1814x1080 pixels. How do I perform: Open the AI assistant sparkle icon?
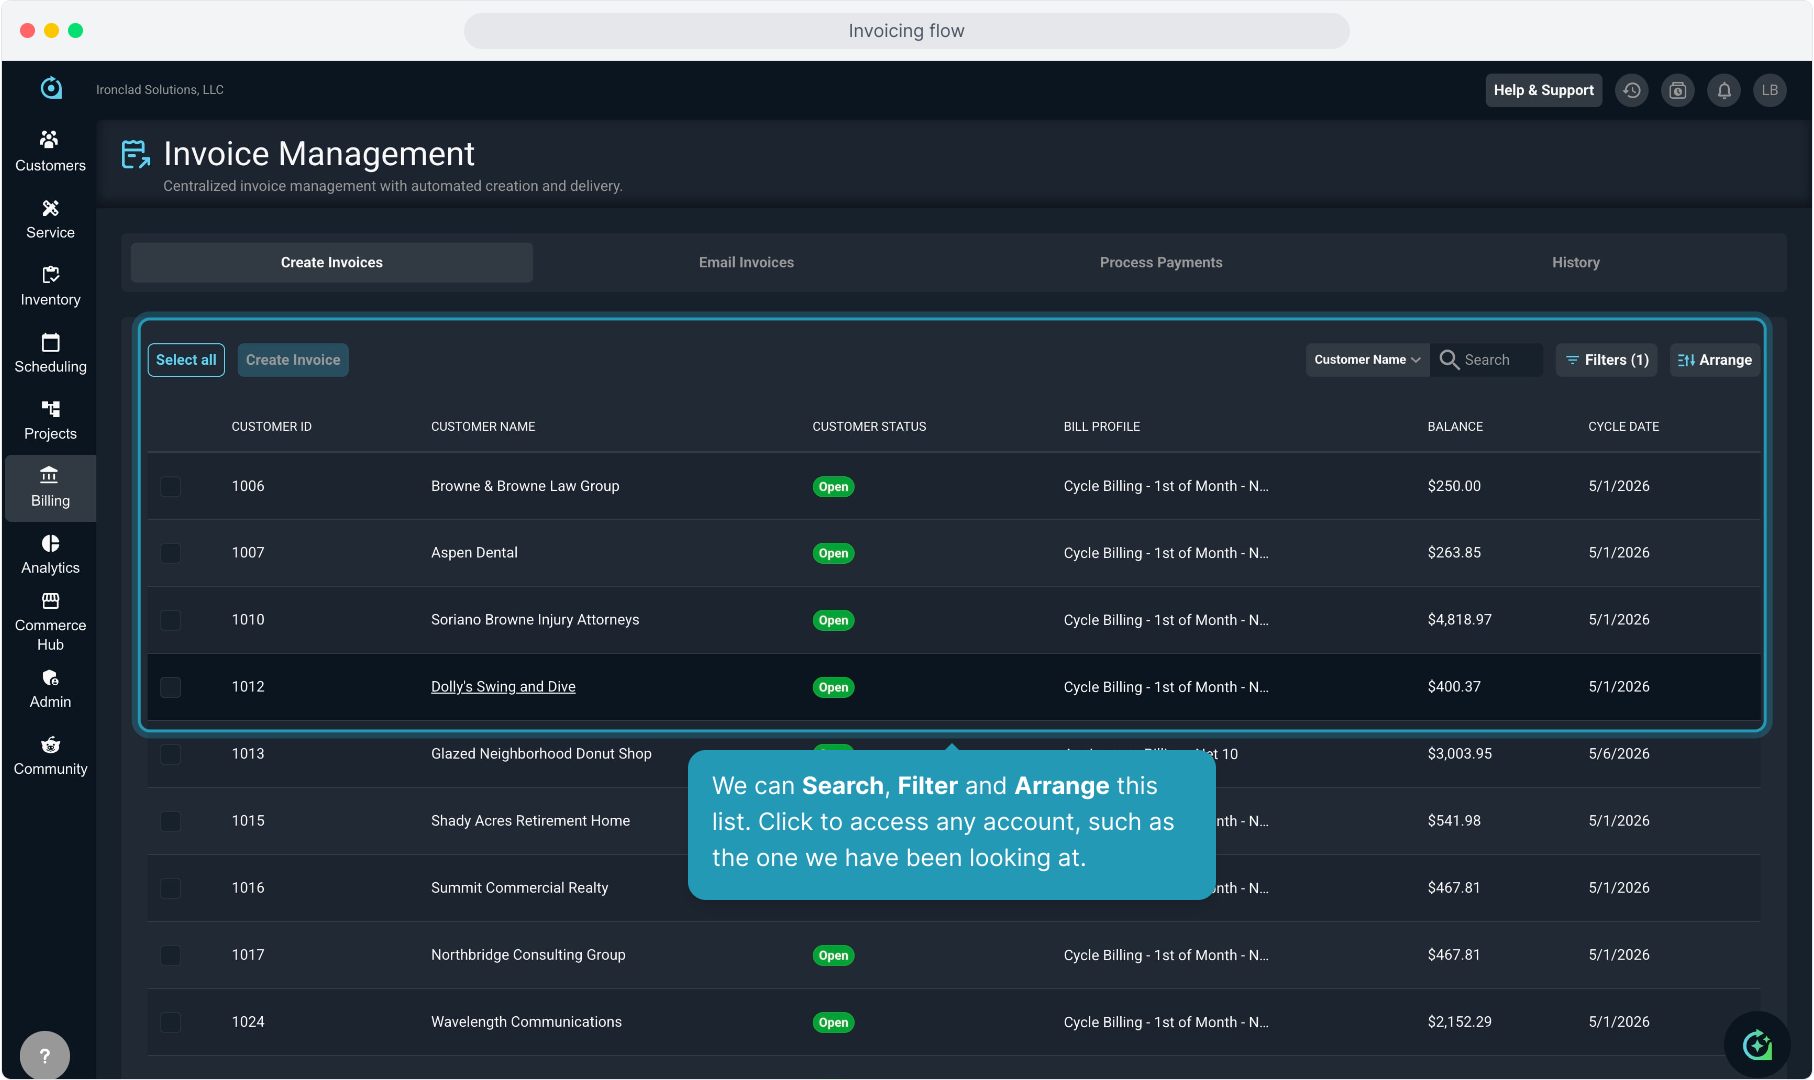pyautogui.click(x=1757, y=1045)
